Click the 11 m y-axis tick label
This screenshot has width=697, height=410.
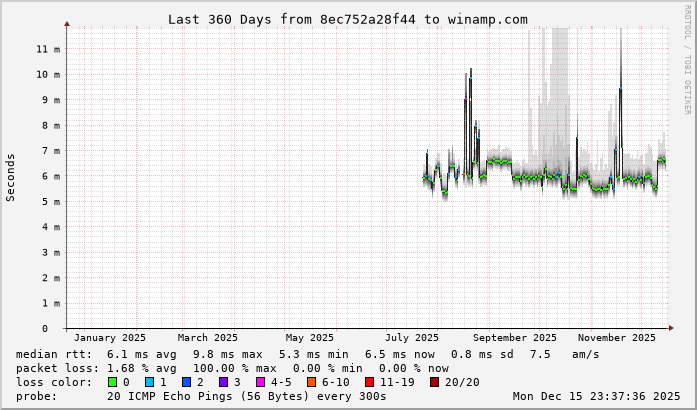pyautogui.click(x=48, y=49)
